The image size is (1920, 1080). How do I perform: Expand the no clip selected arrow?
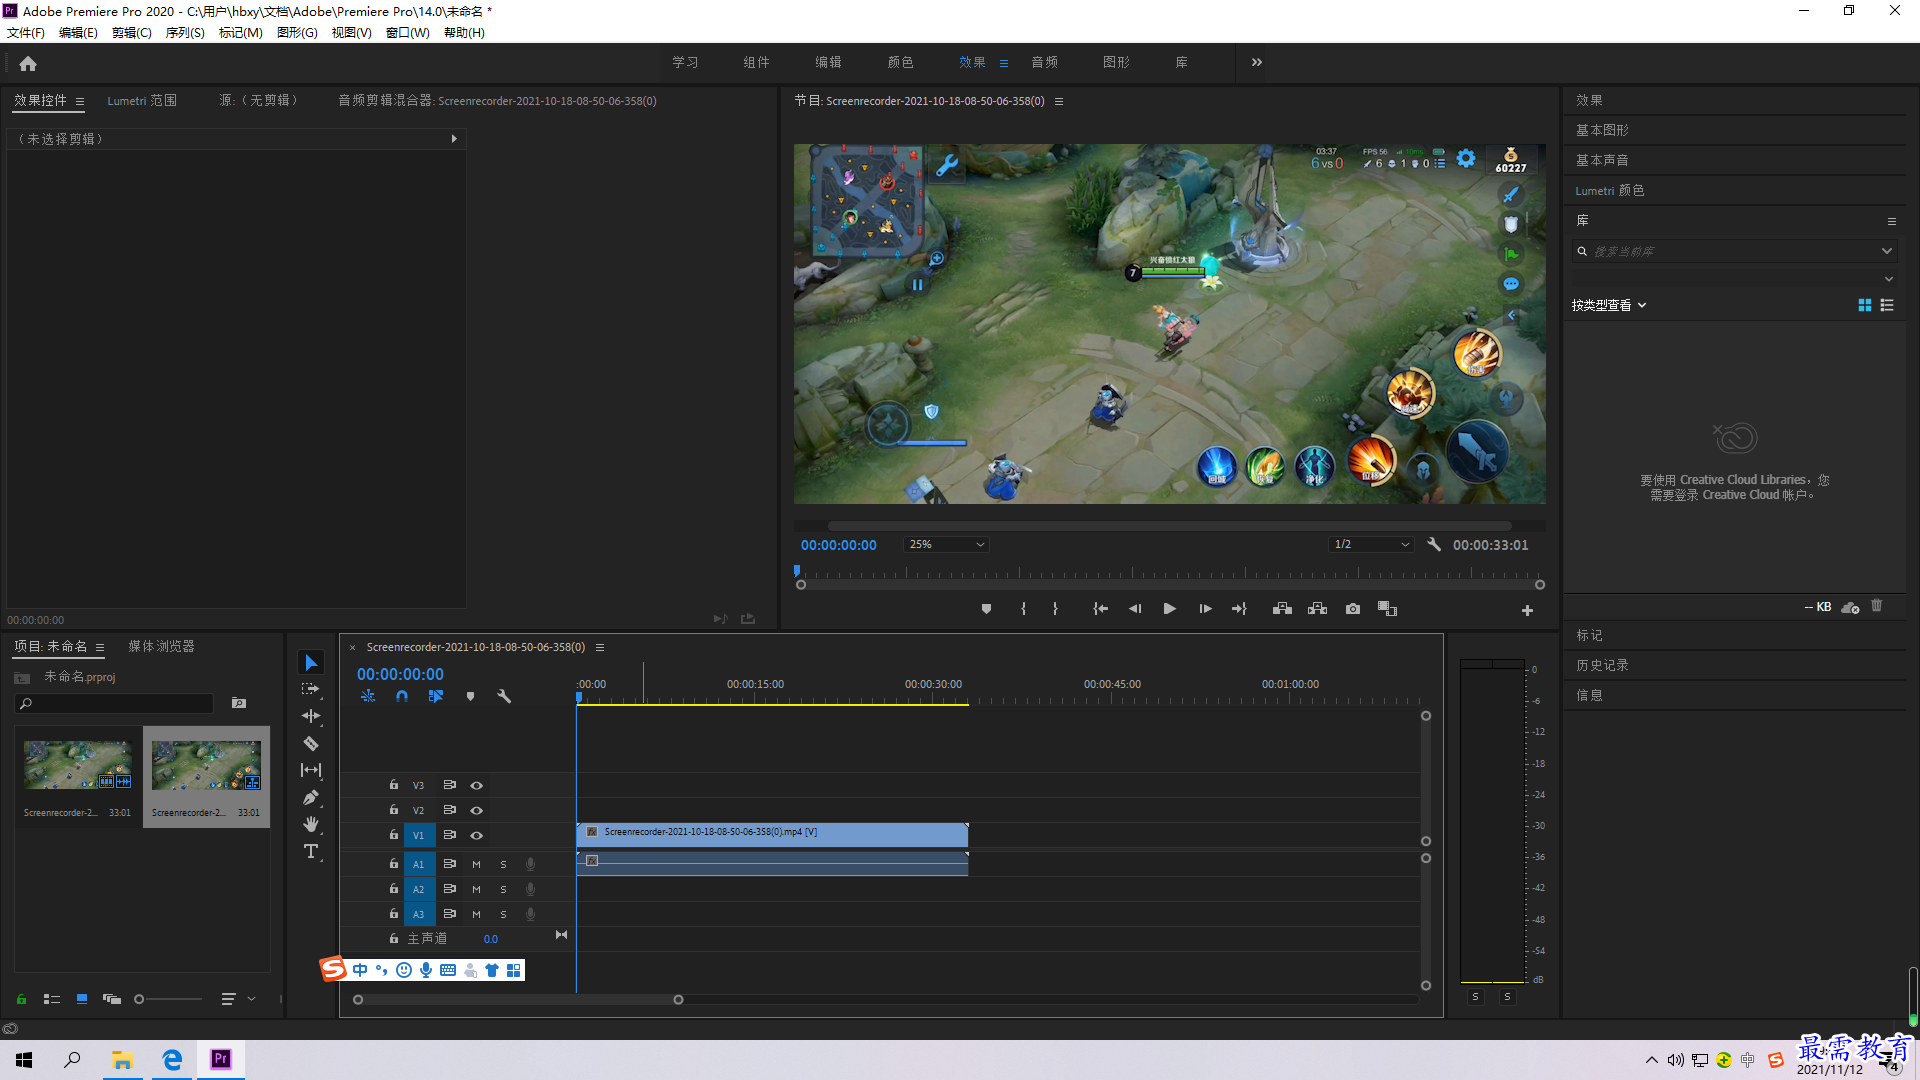click(x=454, y=140)
